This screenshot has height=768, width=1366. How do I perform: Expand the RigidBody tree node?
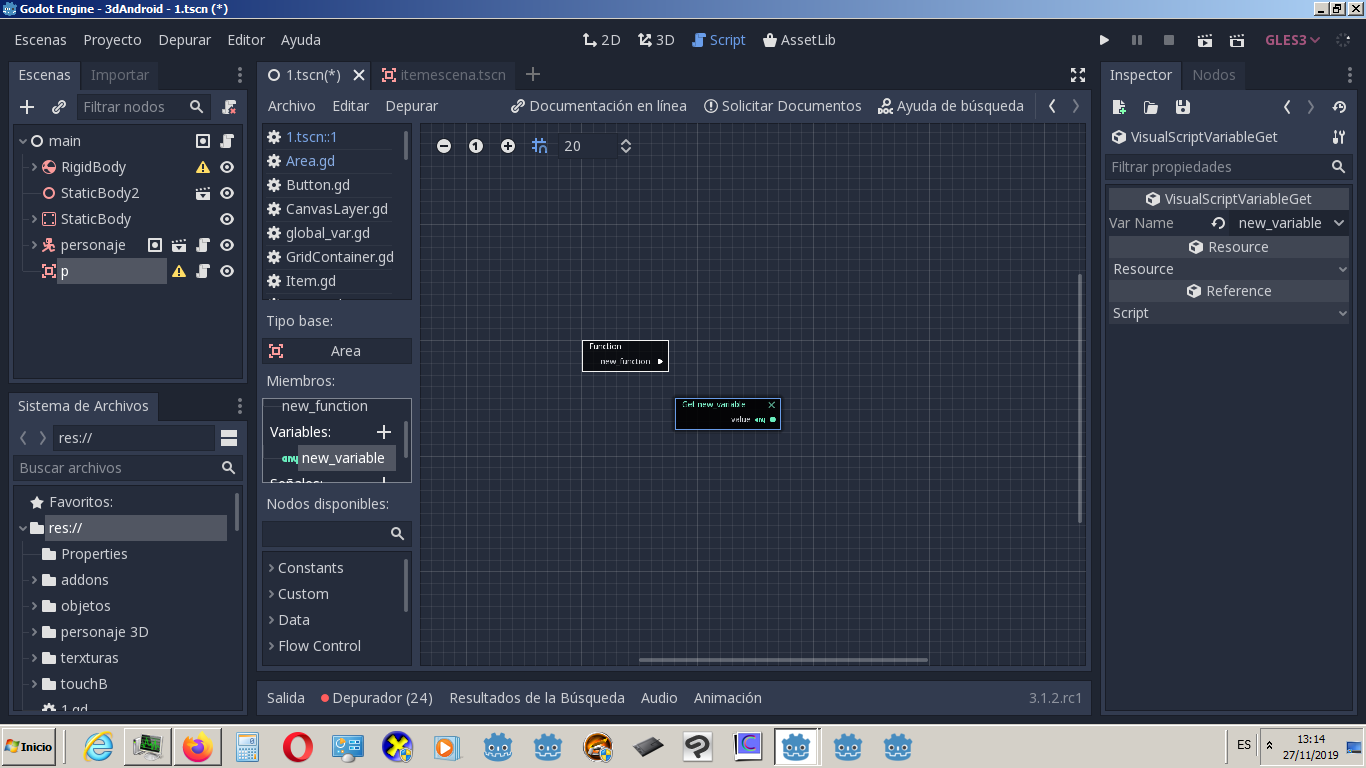pyautogui.click(x=34, y=167)
